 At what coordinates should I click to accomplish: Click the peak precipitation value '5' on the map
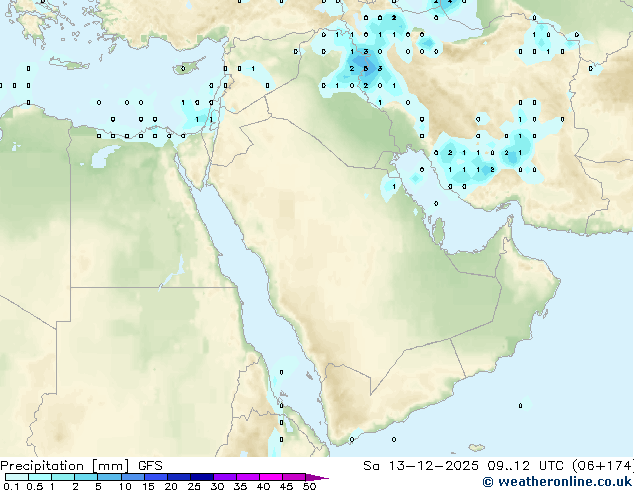pos(366,69)
